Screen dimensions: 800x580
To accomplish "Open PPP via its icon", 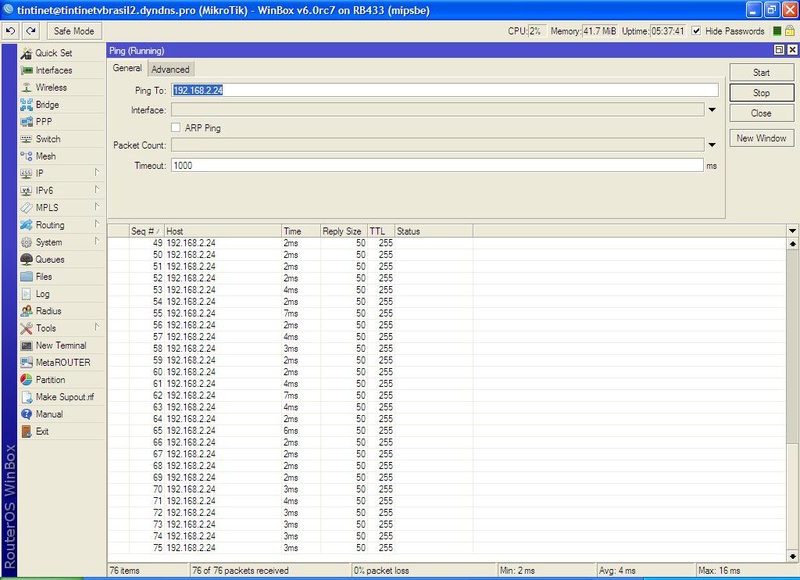I will pyautogui.click(x=27, y=122).
